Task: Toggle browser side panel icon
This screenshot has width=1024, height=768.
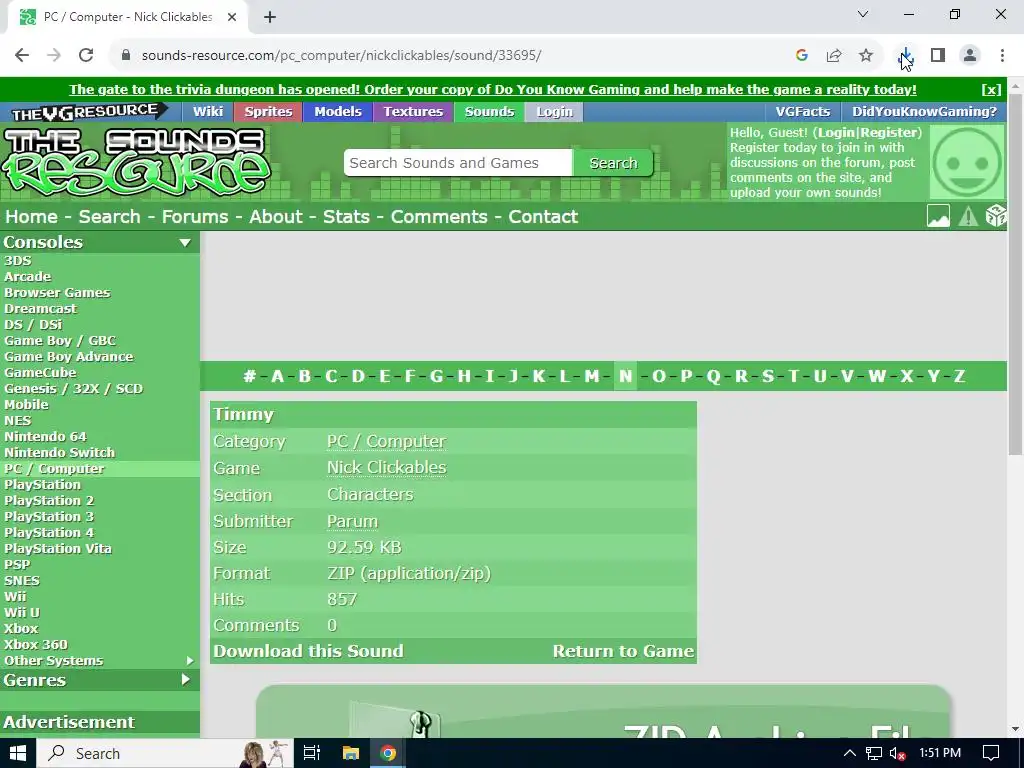Action: (x=938, y=56)
